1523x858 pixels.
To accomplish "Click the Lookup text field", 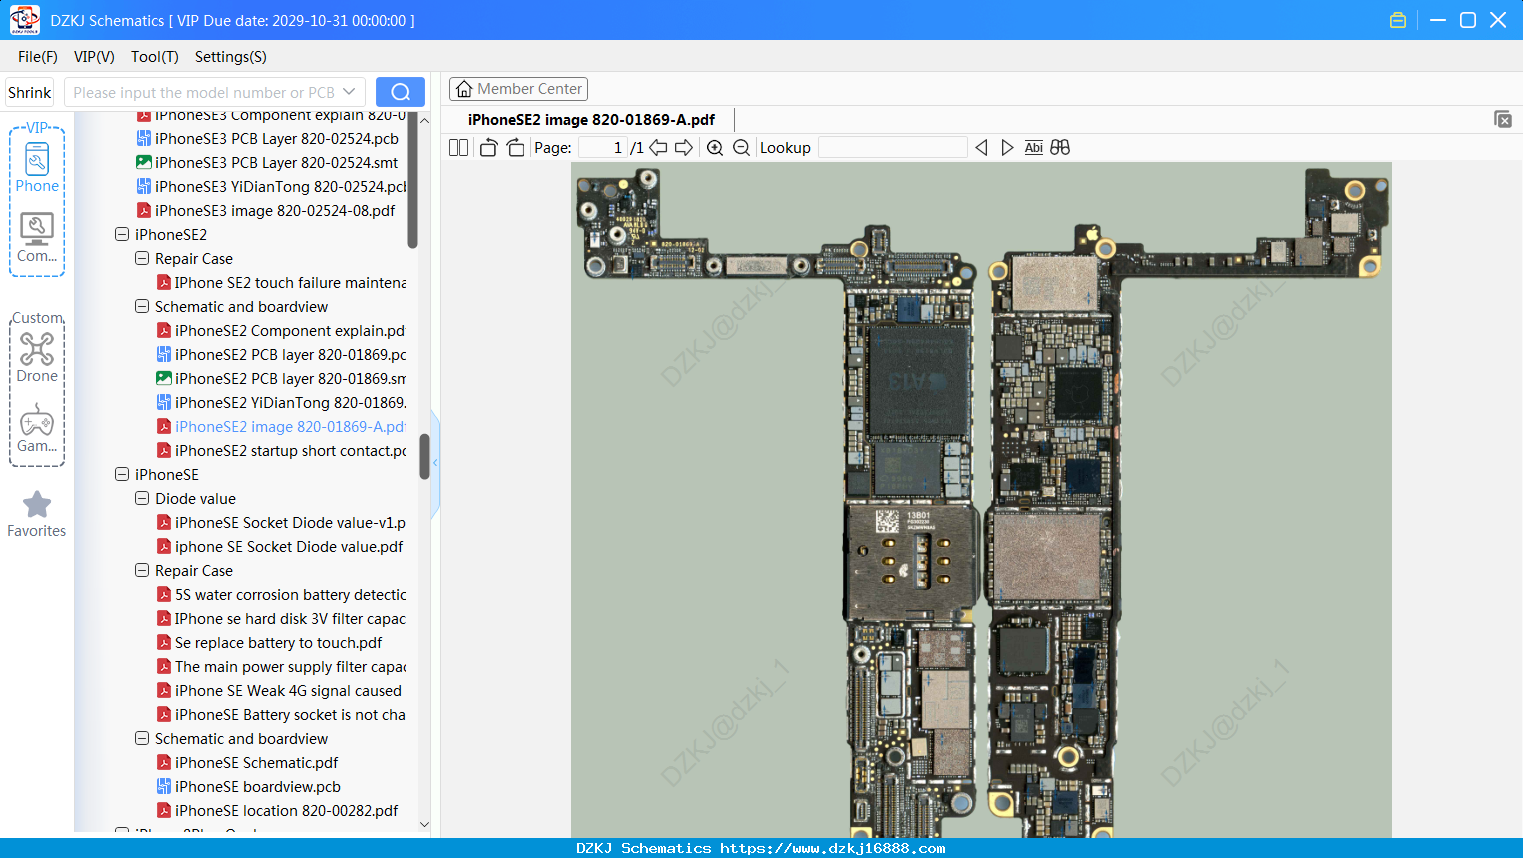I will (893, 148).
